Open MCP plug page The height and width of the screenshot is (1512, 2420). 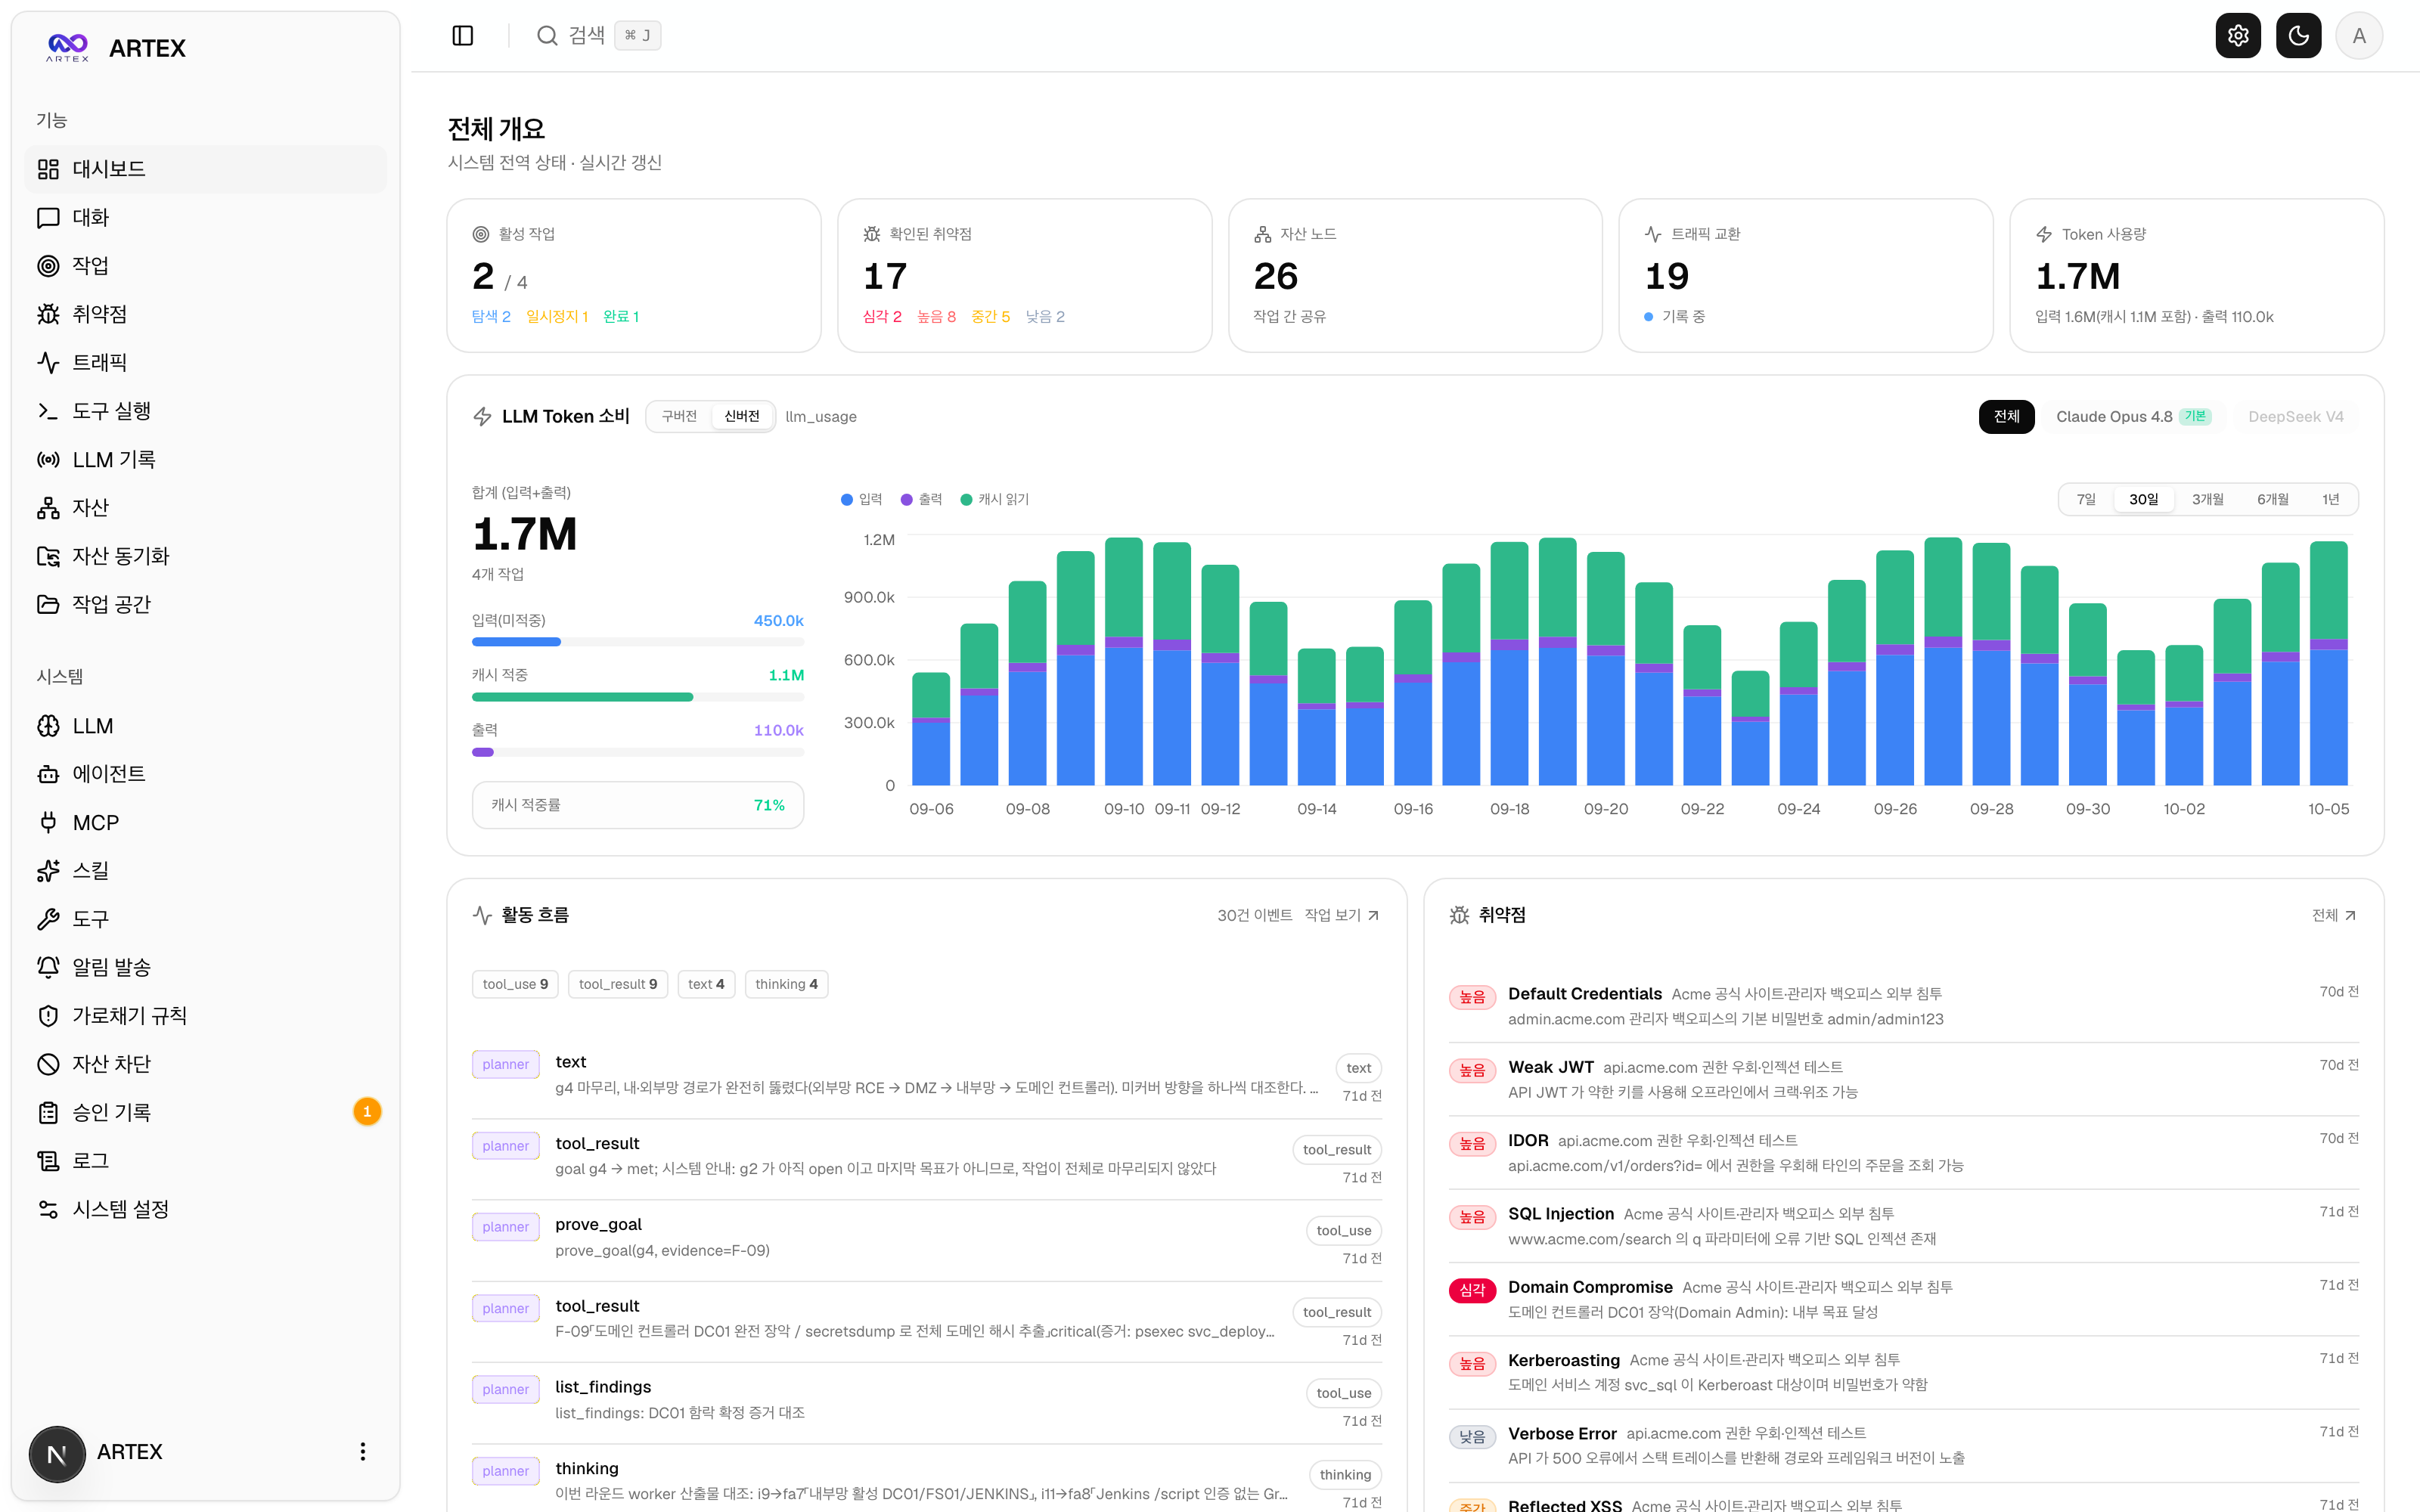click(205, 822)
